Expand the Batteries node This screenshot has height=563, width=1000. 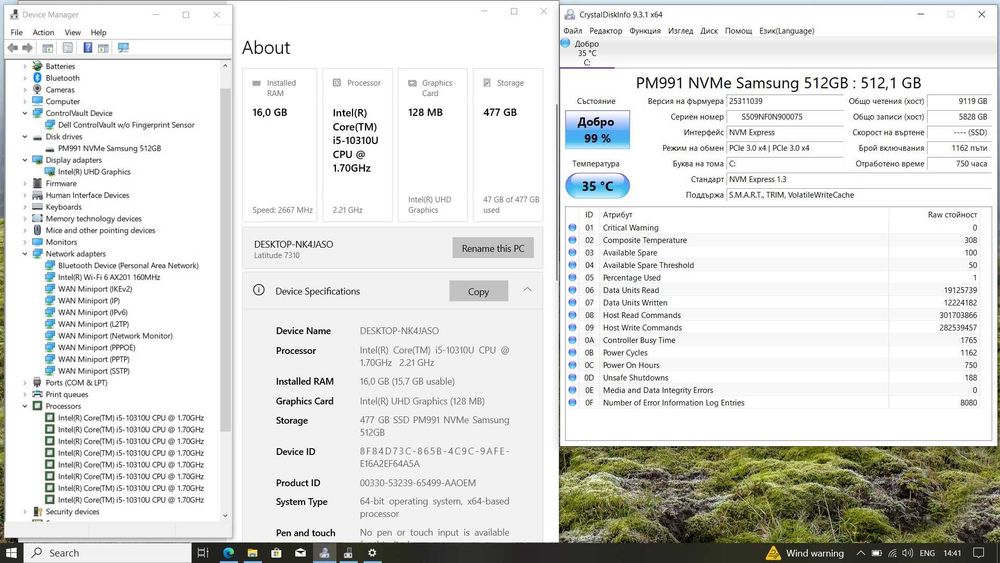coord(25,66)
